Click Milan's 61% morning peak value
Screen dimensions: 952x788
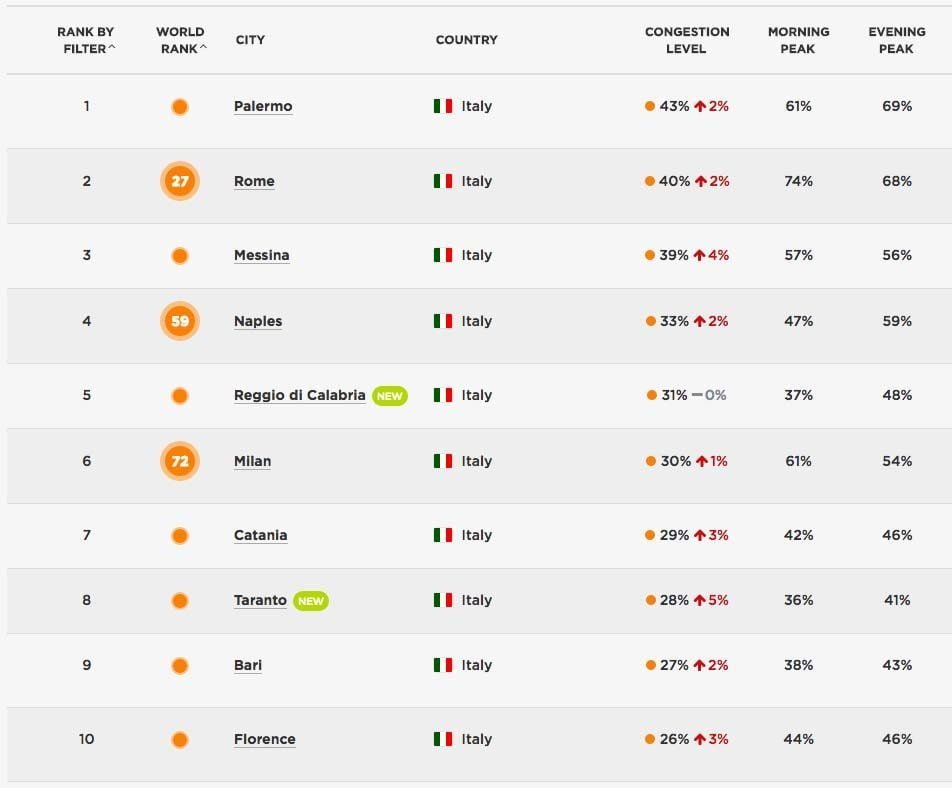click(798, 461)
